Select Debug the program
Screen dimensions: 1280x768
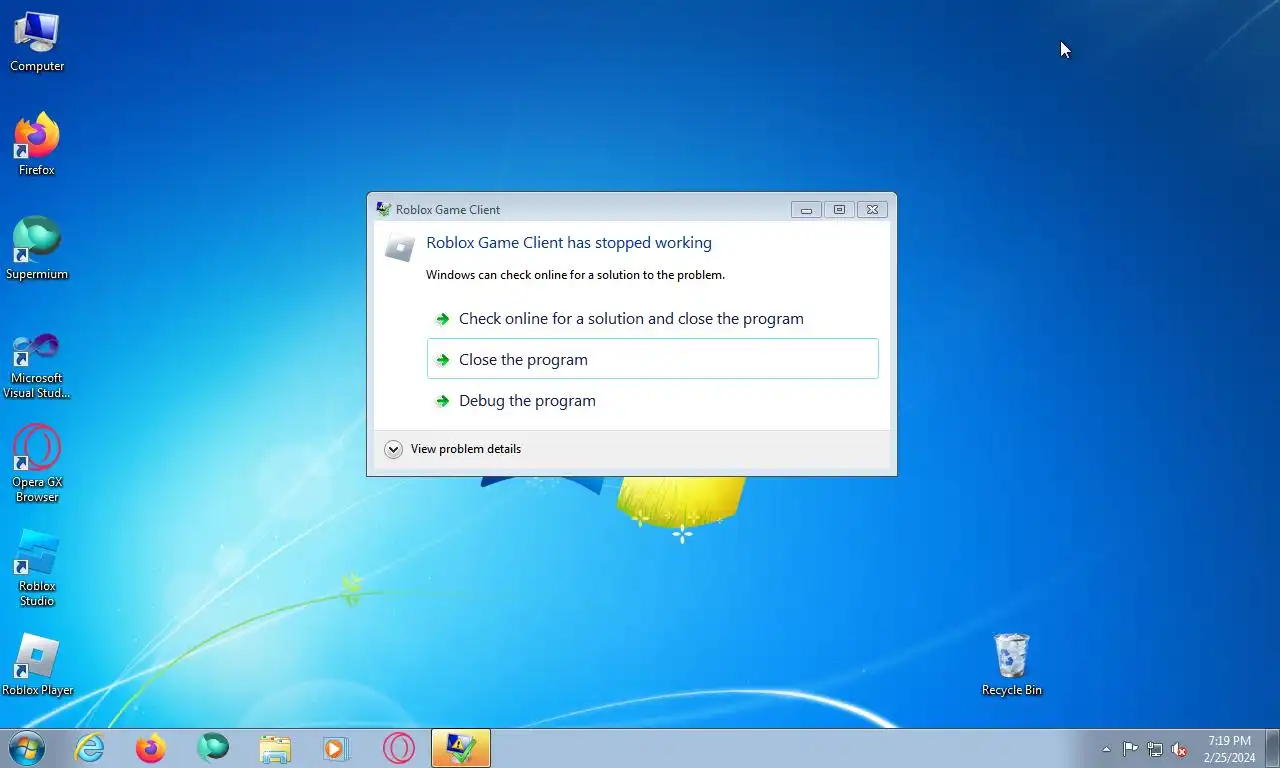click(653, 400)
